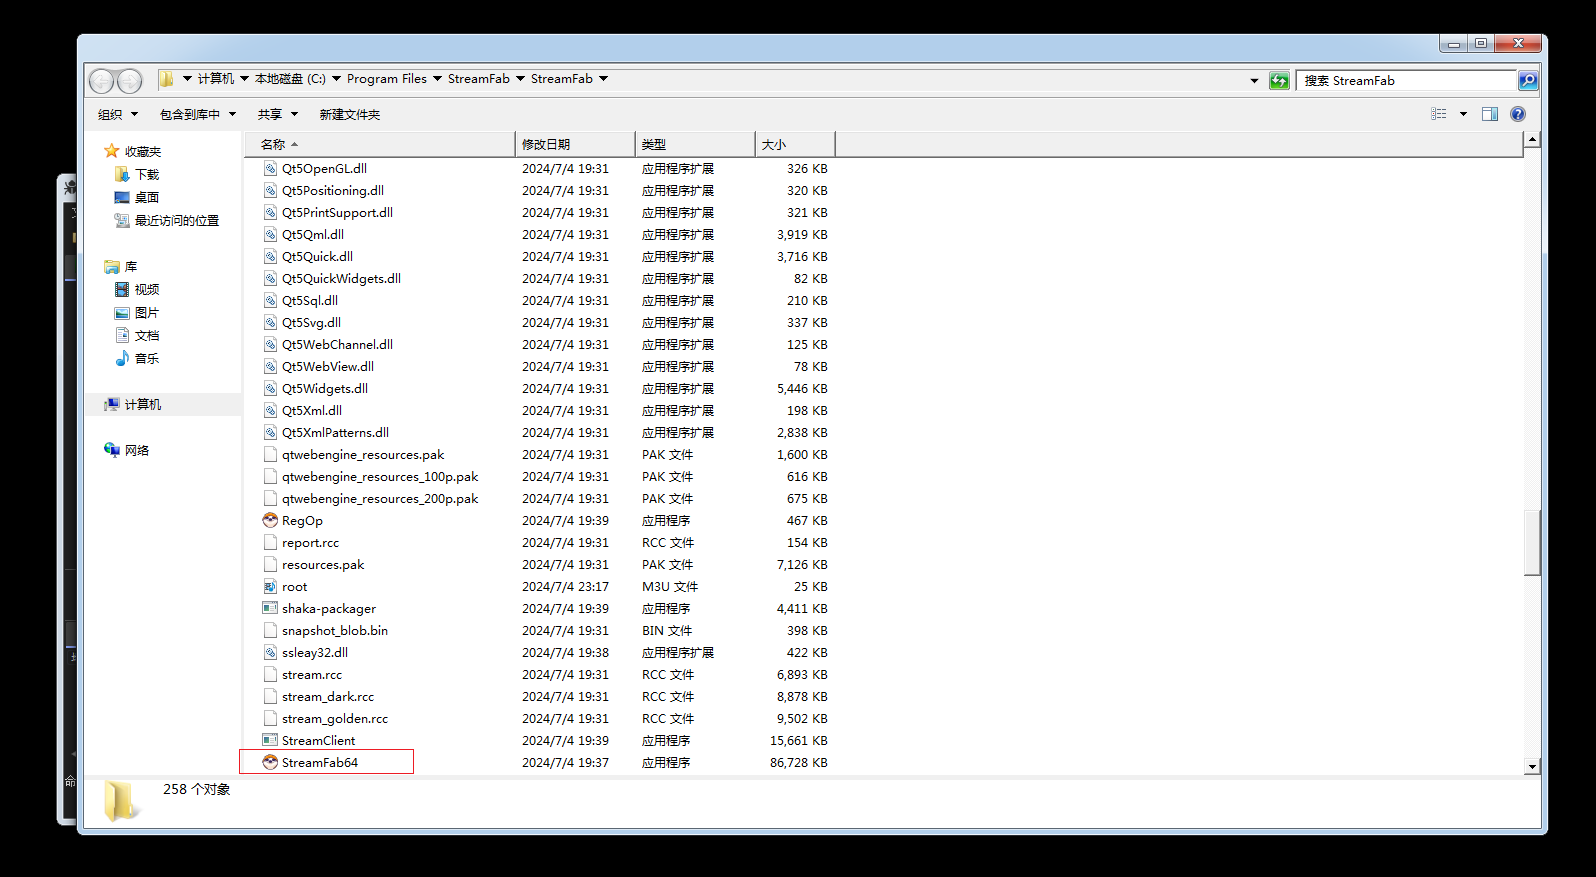The width and height of the screenshot is (1596, 877).
Task: Click the report.rcc file icon
Action: pos(270,542)
